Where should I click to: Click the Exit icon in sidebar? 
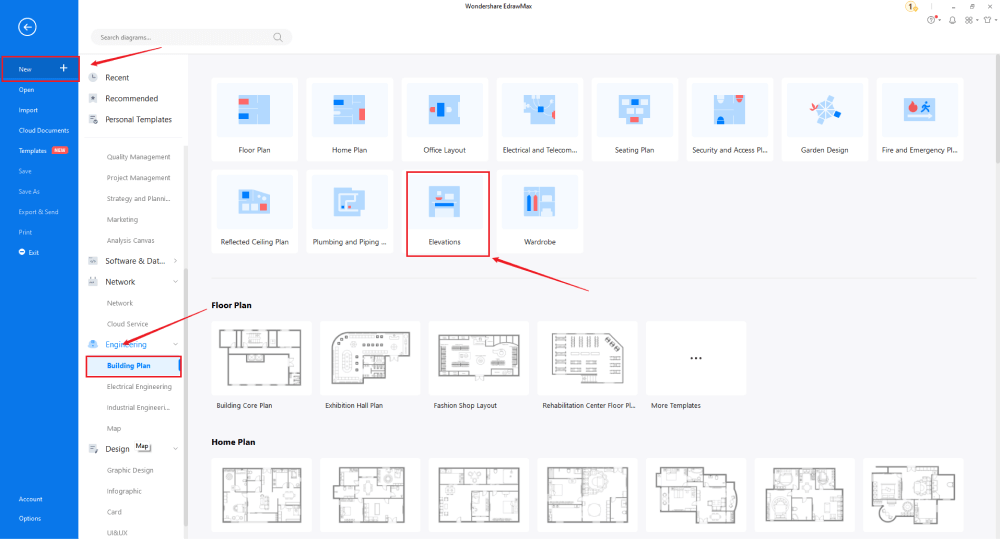click(22, 252)
